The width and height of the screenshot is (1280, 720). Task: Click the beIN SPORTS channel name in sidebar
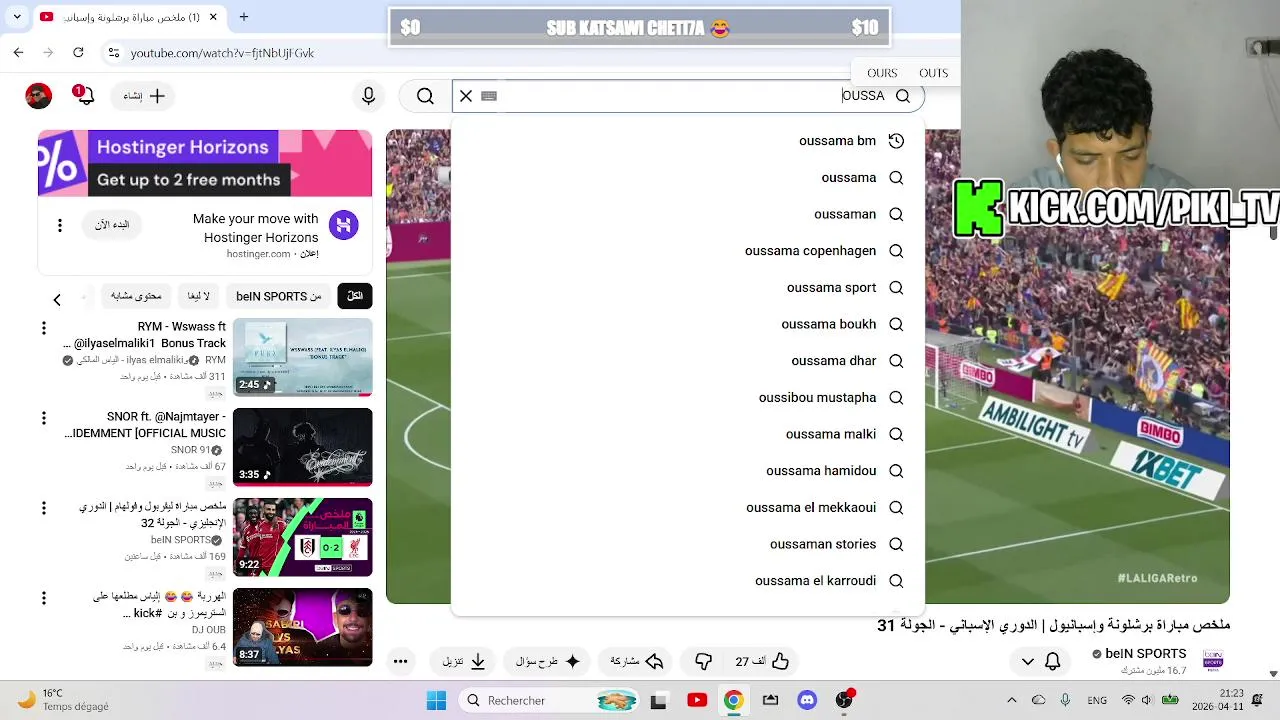[180, 540]
